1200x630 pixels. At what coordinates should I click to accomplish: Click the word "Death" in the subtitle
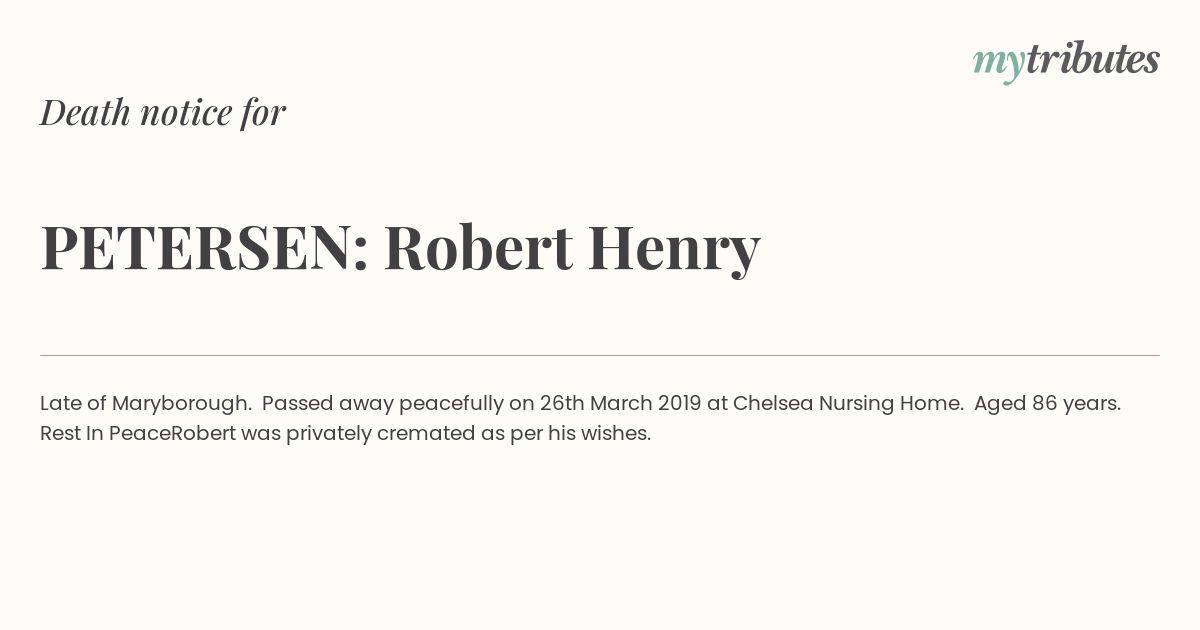[85, 112]
